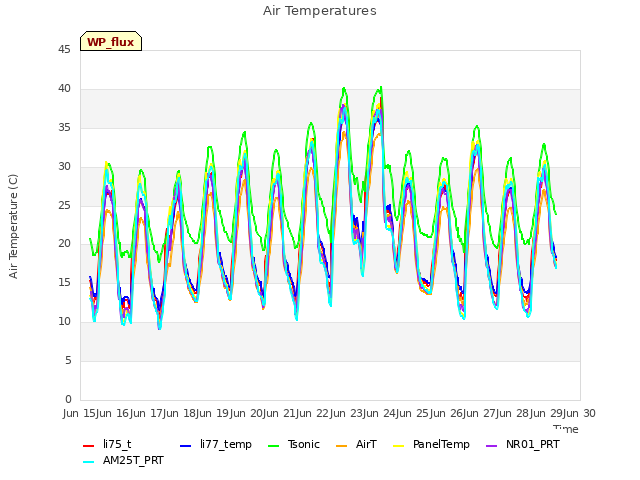Click the WP_flux annotation label
Screen dimensions: 640x480
click(x=111, y=41)
